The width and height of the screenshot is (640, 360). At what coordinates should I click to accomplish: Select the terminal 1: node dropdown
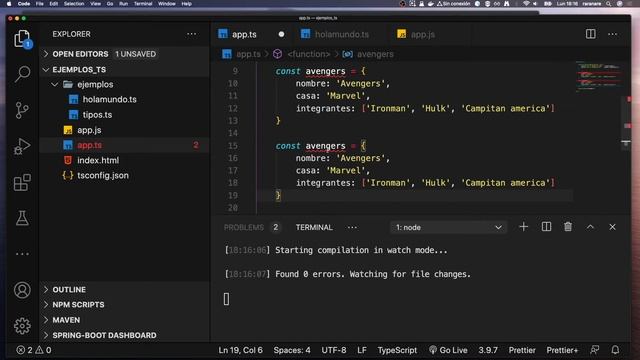pos(448,227)
